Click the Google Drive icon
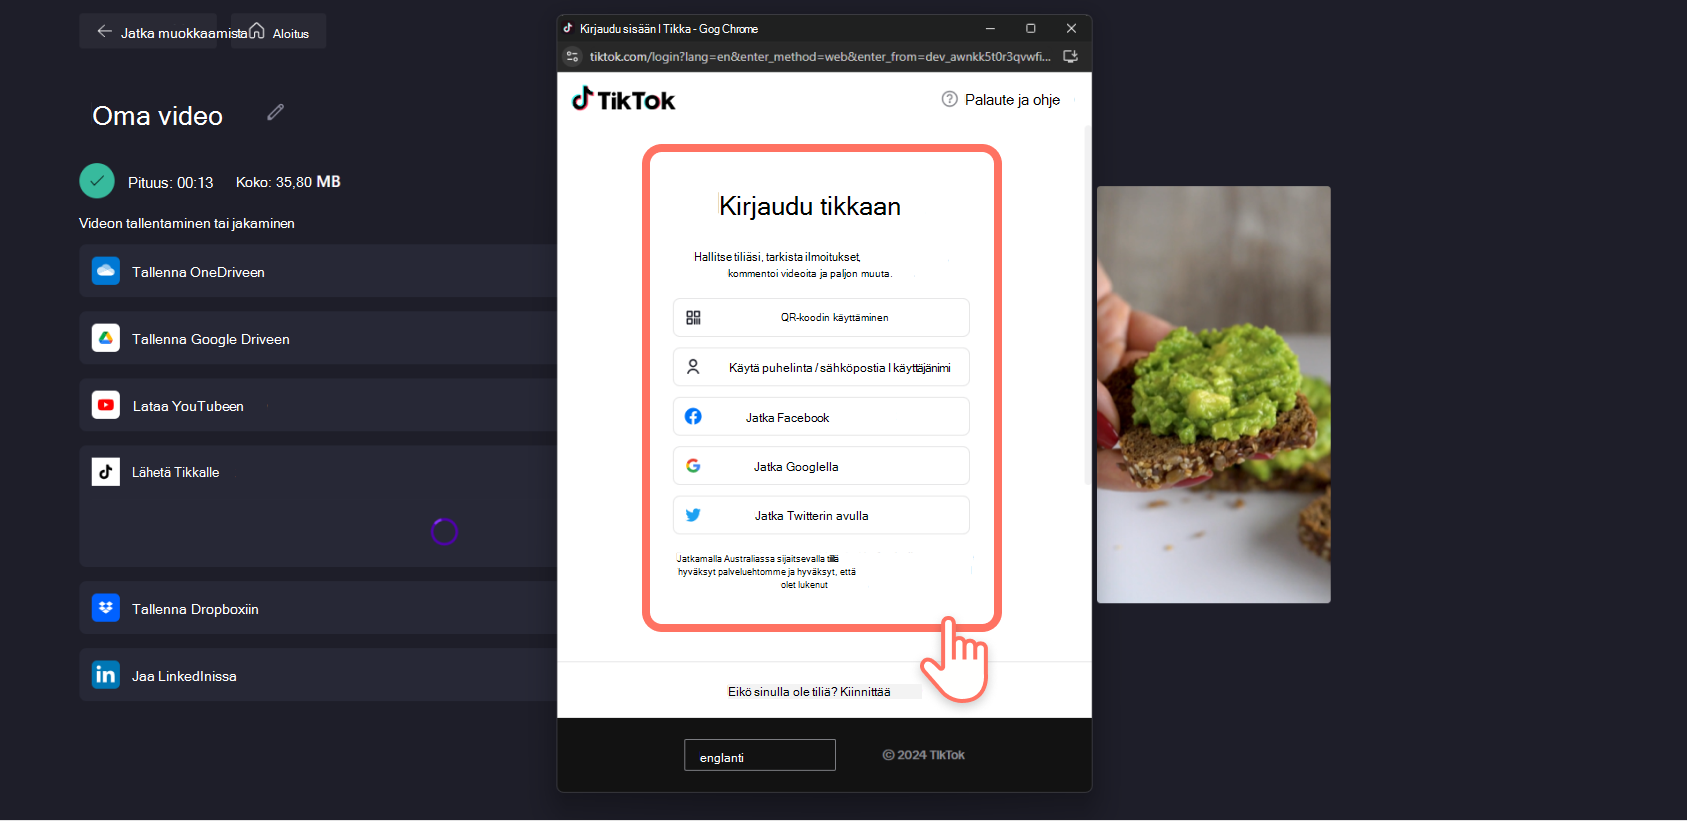The image size is (1687, 821). pos(106,338)
